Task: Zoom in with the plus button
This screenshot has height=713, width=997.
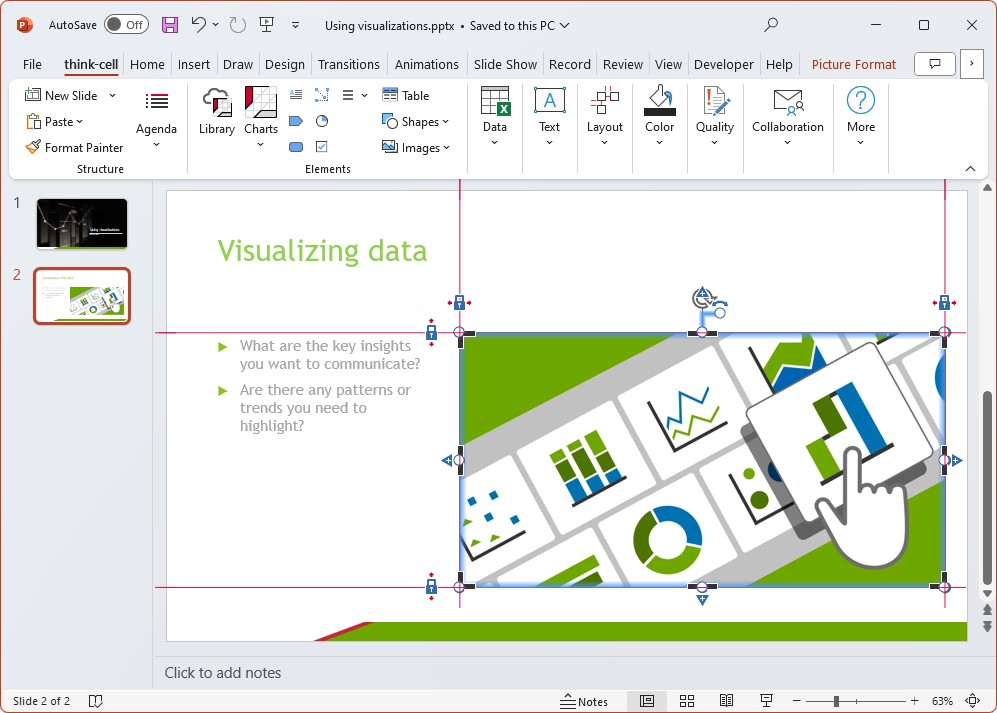Action: coord(914,701)
